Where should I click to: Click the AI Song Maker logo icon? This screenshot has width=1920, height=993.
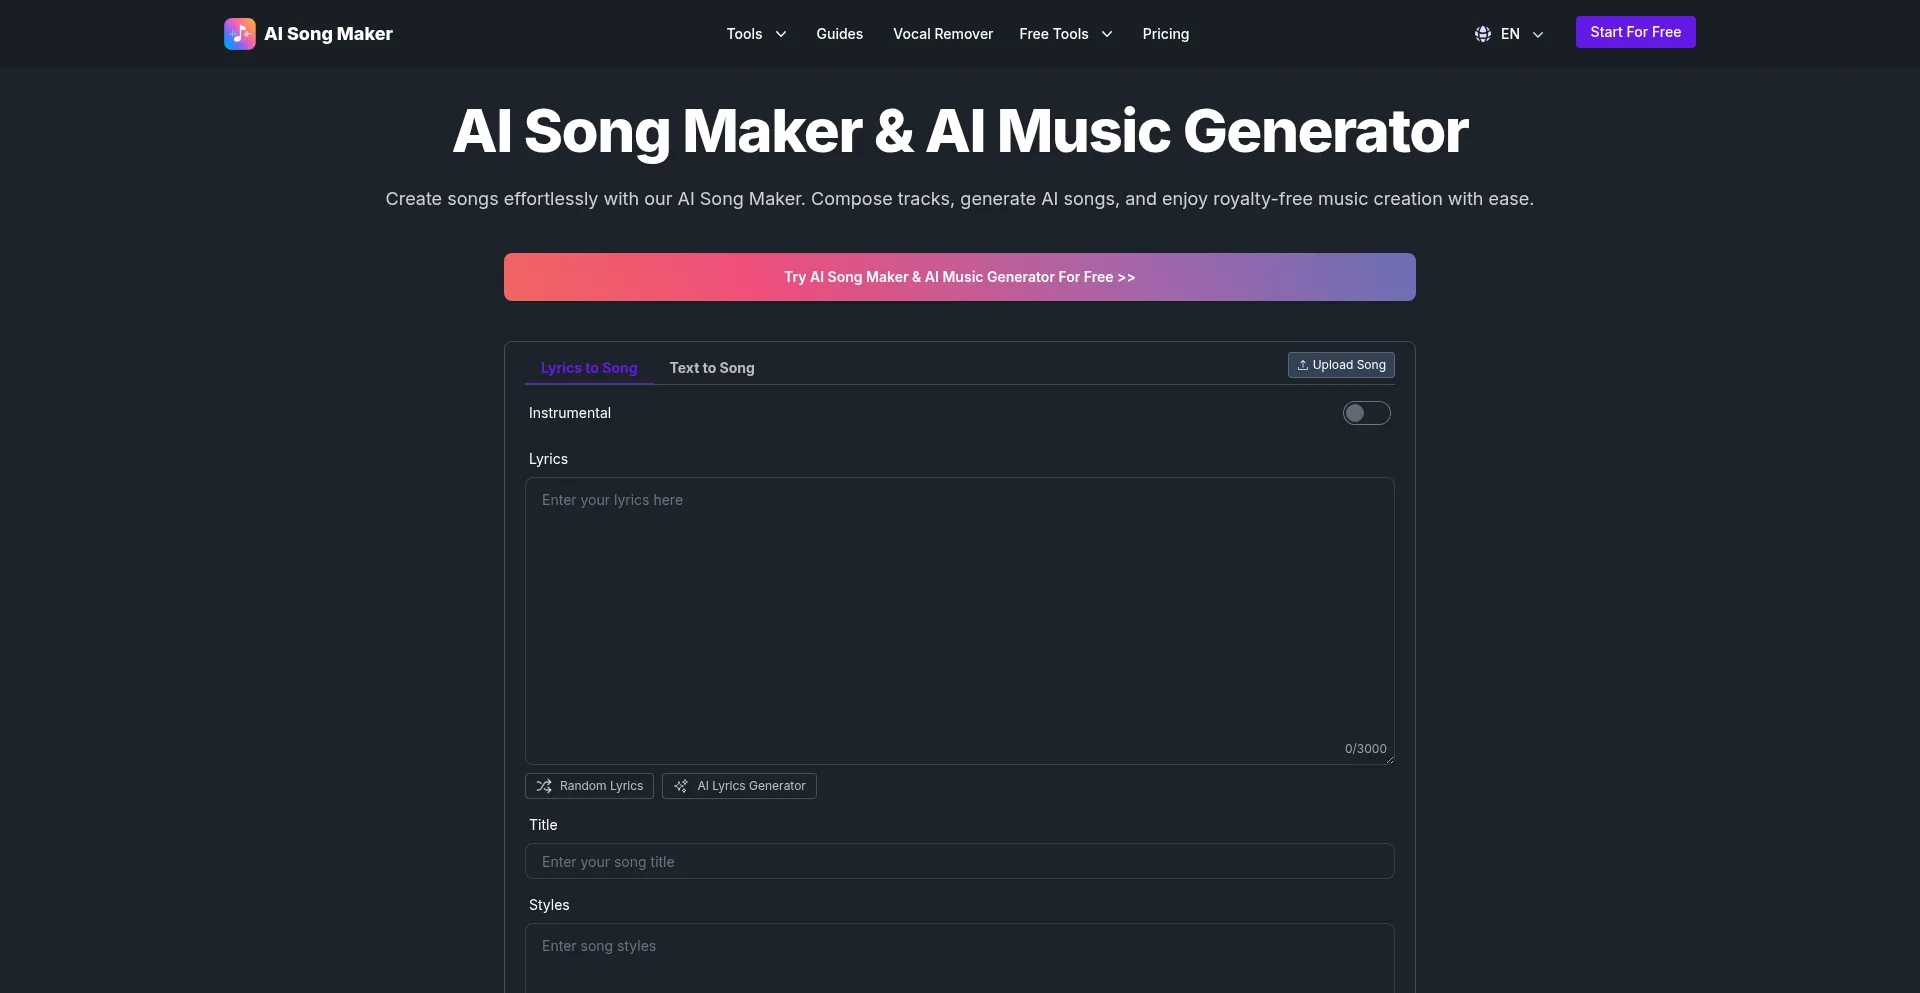[x=240, y=34]
